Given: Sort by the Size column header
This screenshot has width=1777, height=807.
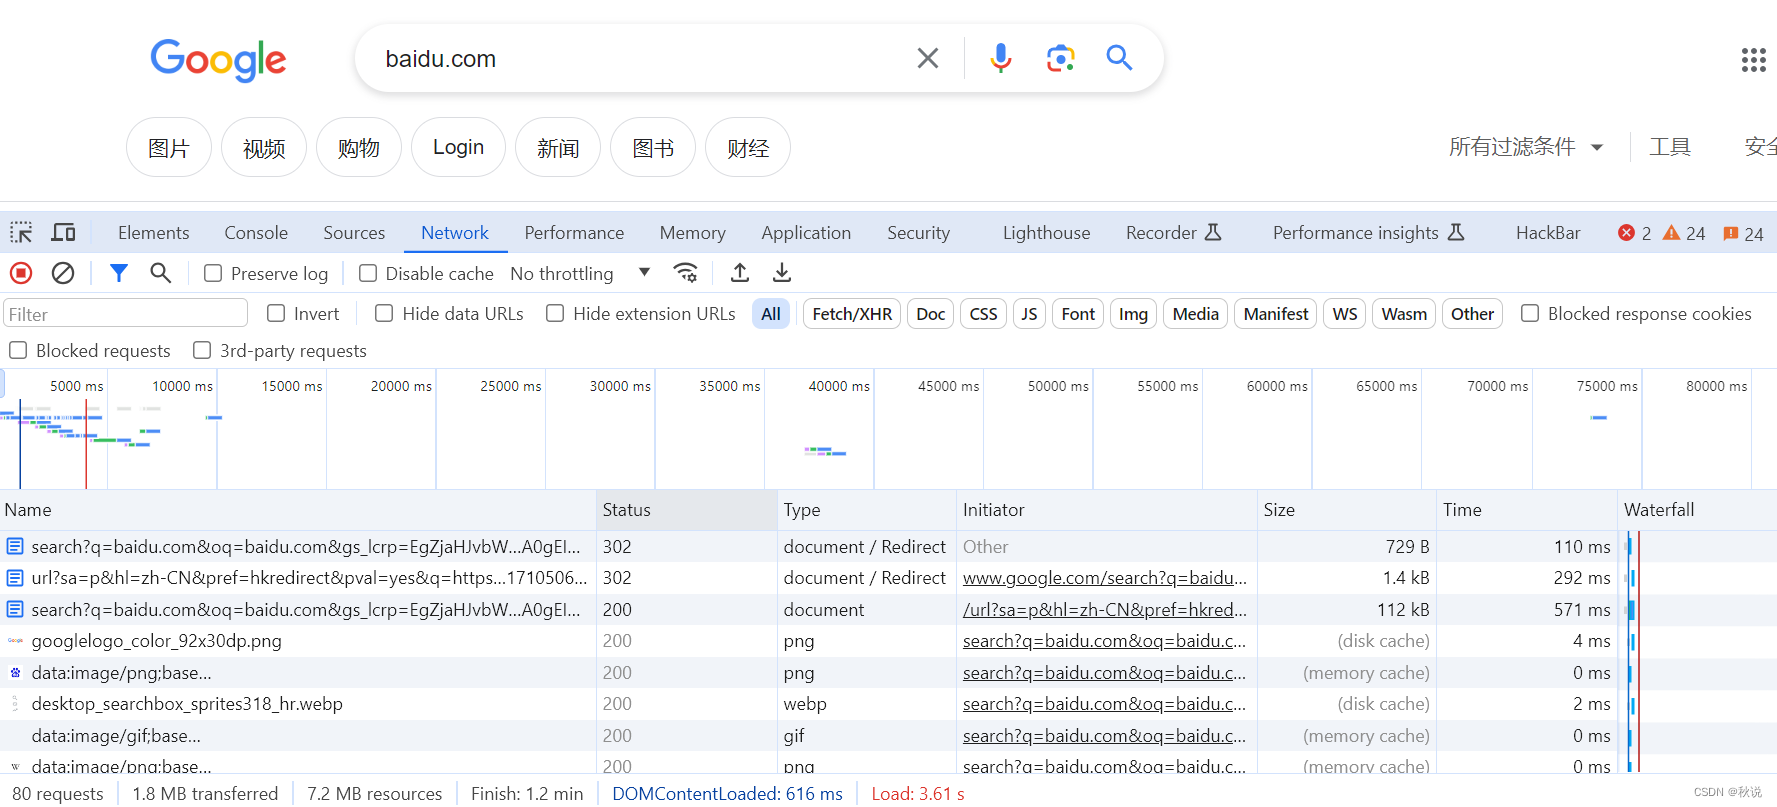Looking at the screenshot, I should tap(1346, 510).
